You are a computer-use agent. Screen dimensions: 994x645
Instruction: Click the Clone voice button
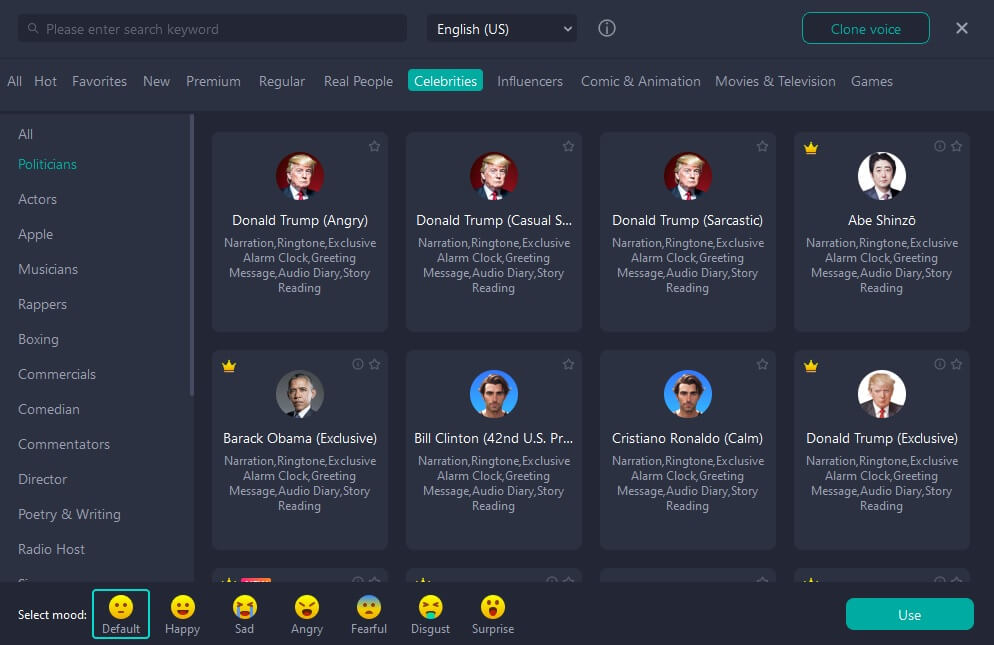coord(865,29)
